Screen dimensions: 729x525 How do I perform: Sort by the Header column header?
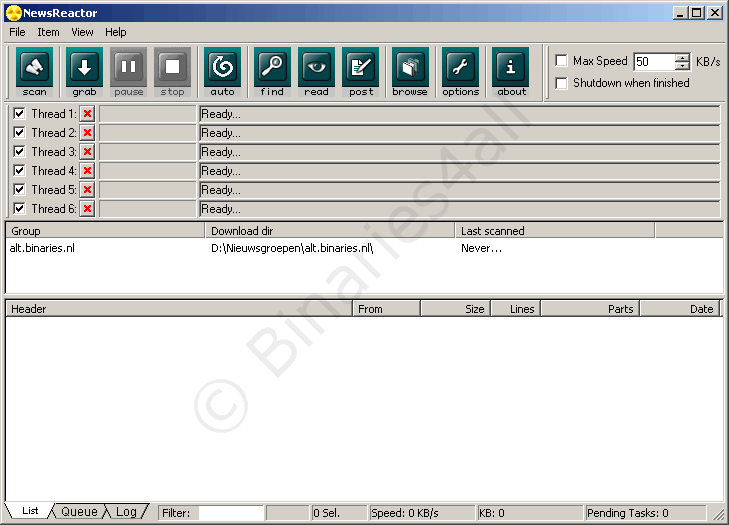click(x=179, y=309)
